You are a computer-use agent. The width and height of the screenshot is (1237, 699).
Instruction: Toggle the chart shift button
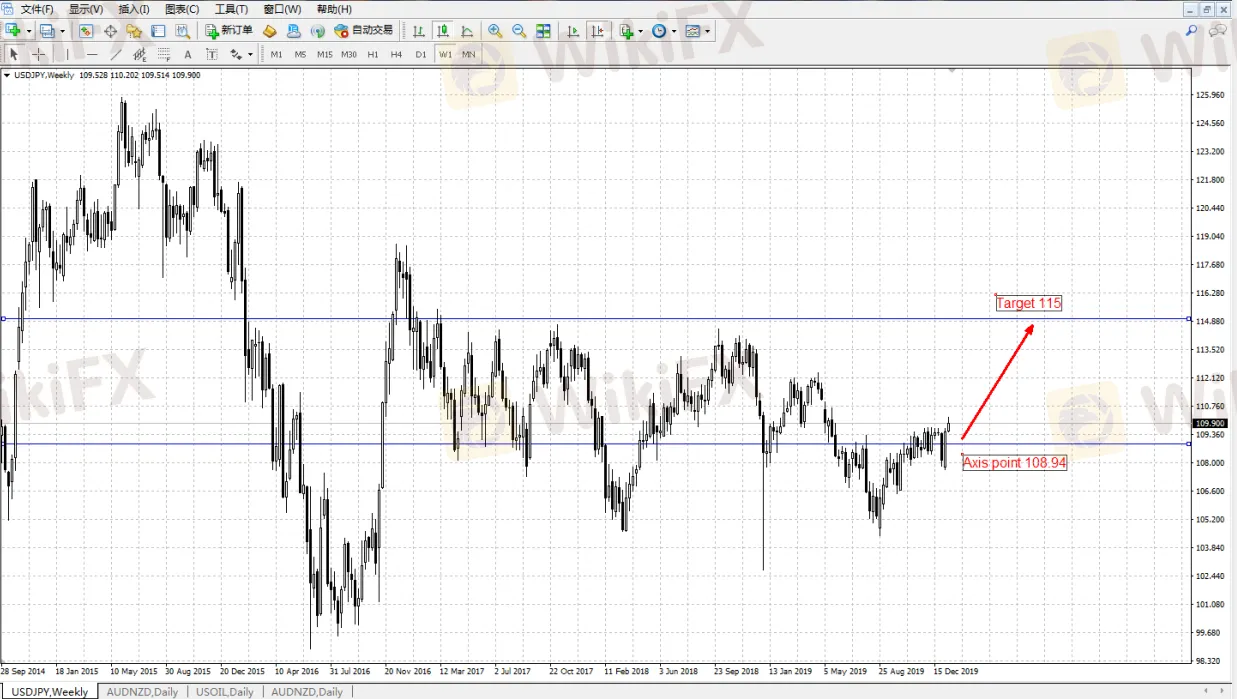pyautogui.click(x=598, y=31)
